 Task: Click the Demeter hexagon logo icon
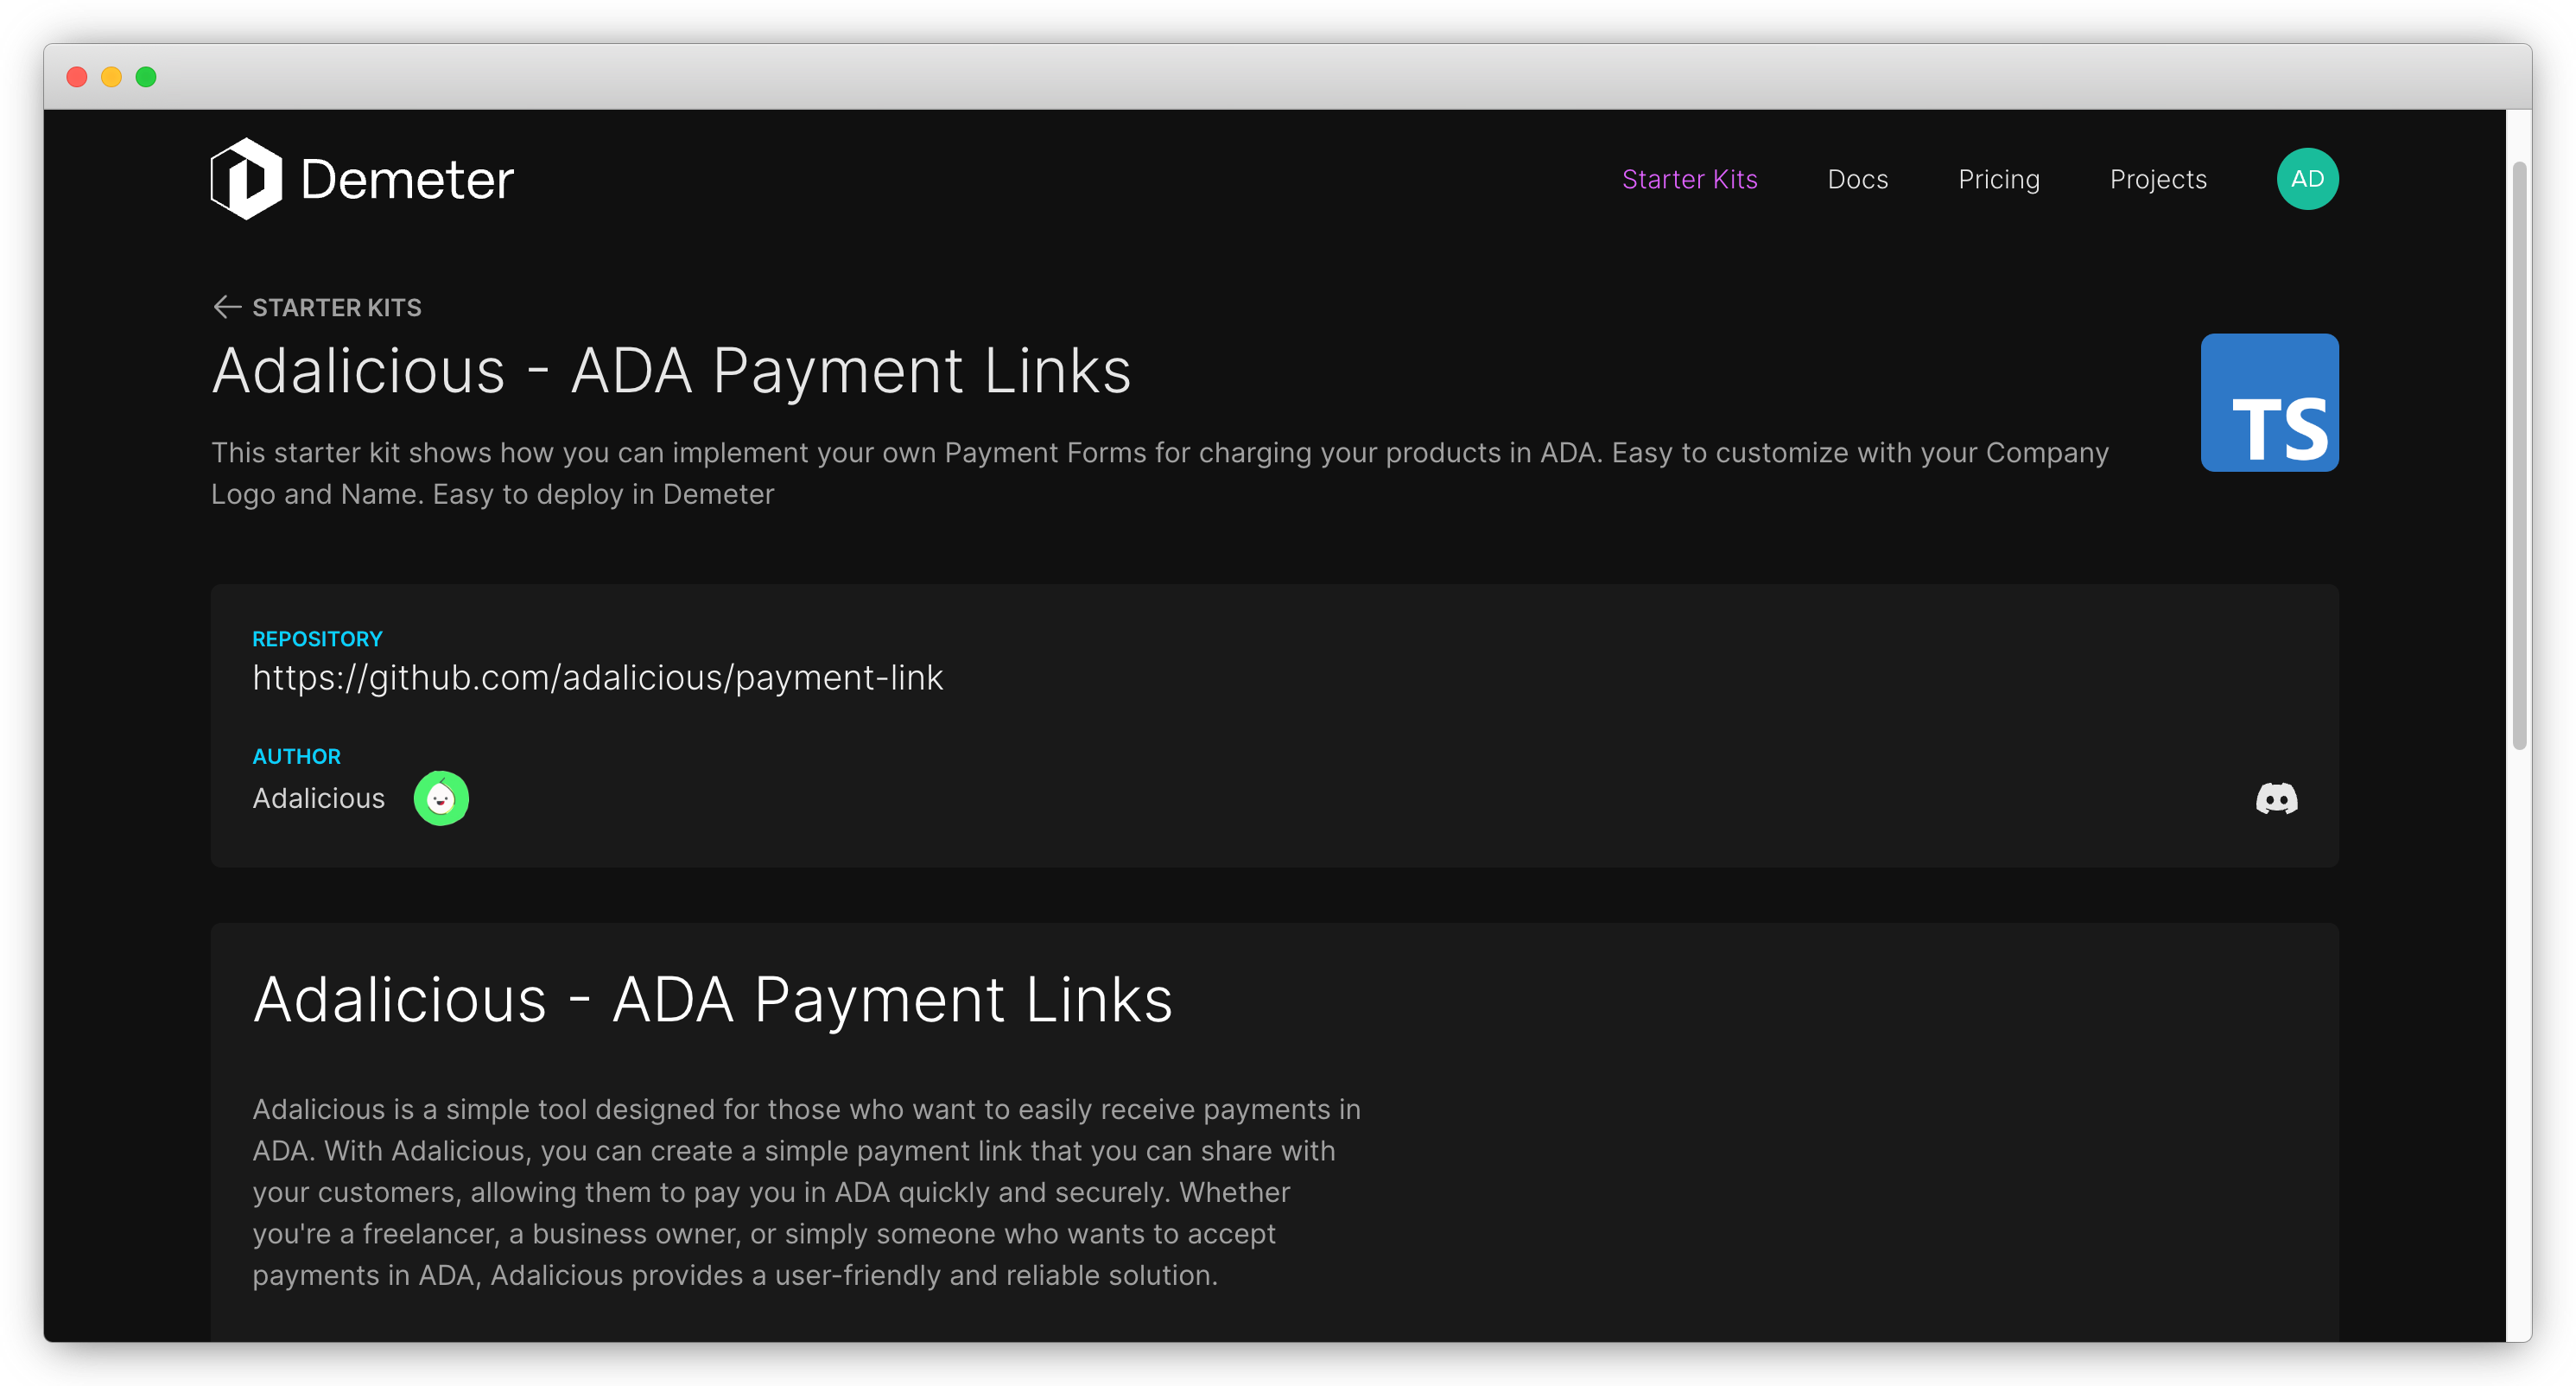point(246,179)
